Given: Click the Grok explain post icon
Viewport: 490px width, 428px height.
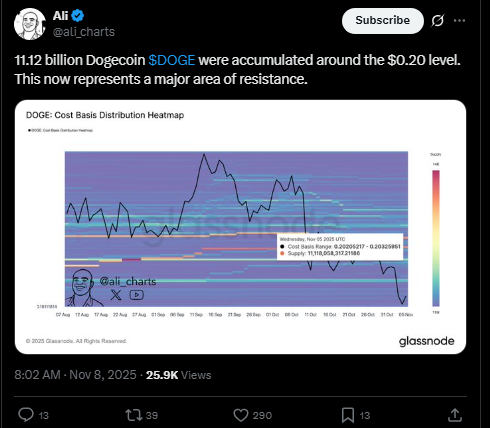Looking at the screenshot, I should pos(437,21).
